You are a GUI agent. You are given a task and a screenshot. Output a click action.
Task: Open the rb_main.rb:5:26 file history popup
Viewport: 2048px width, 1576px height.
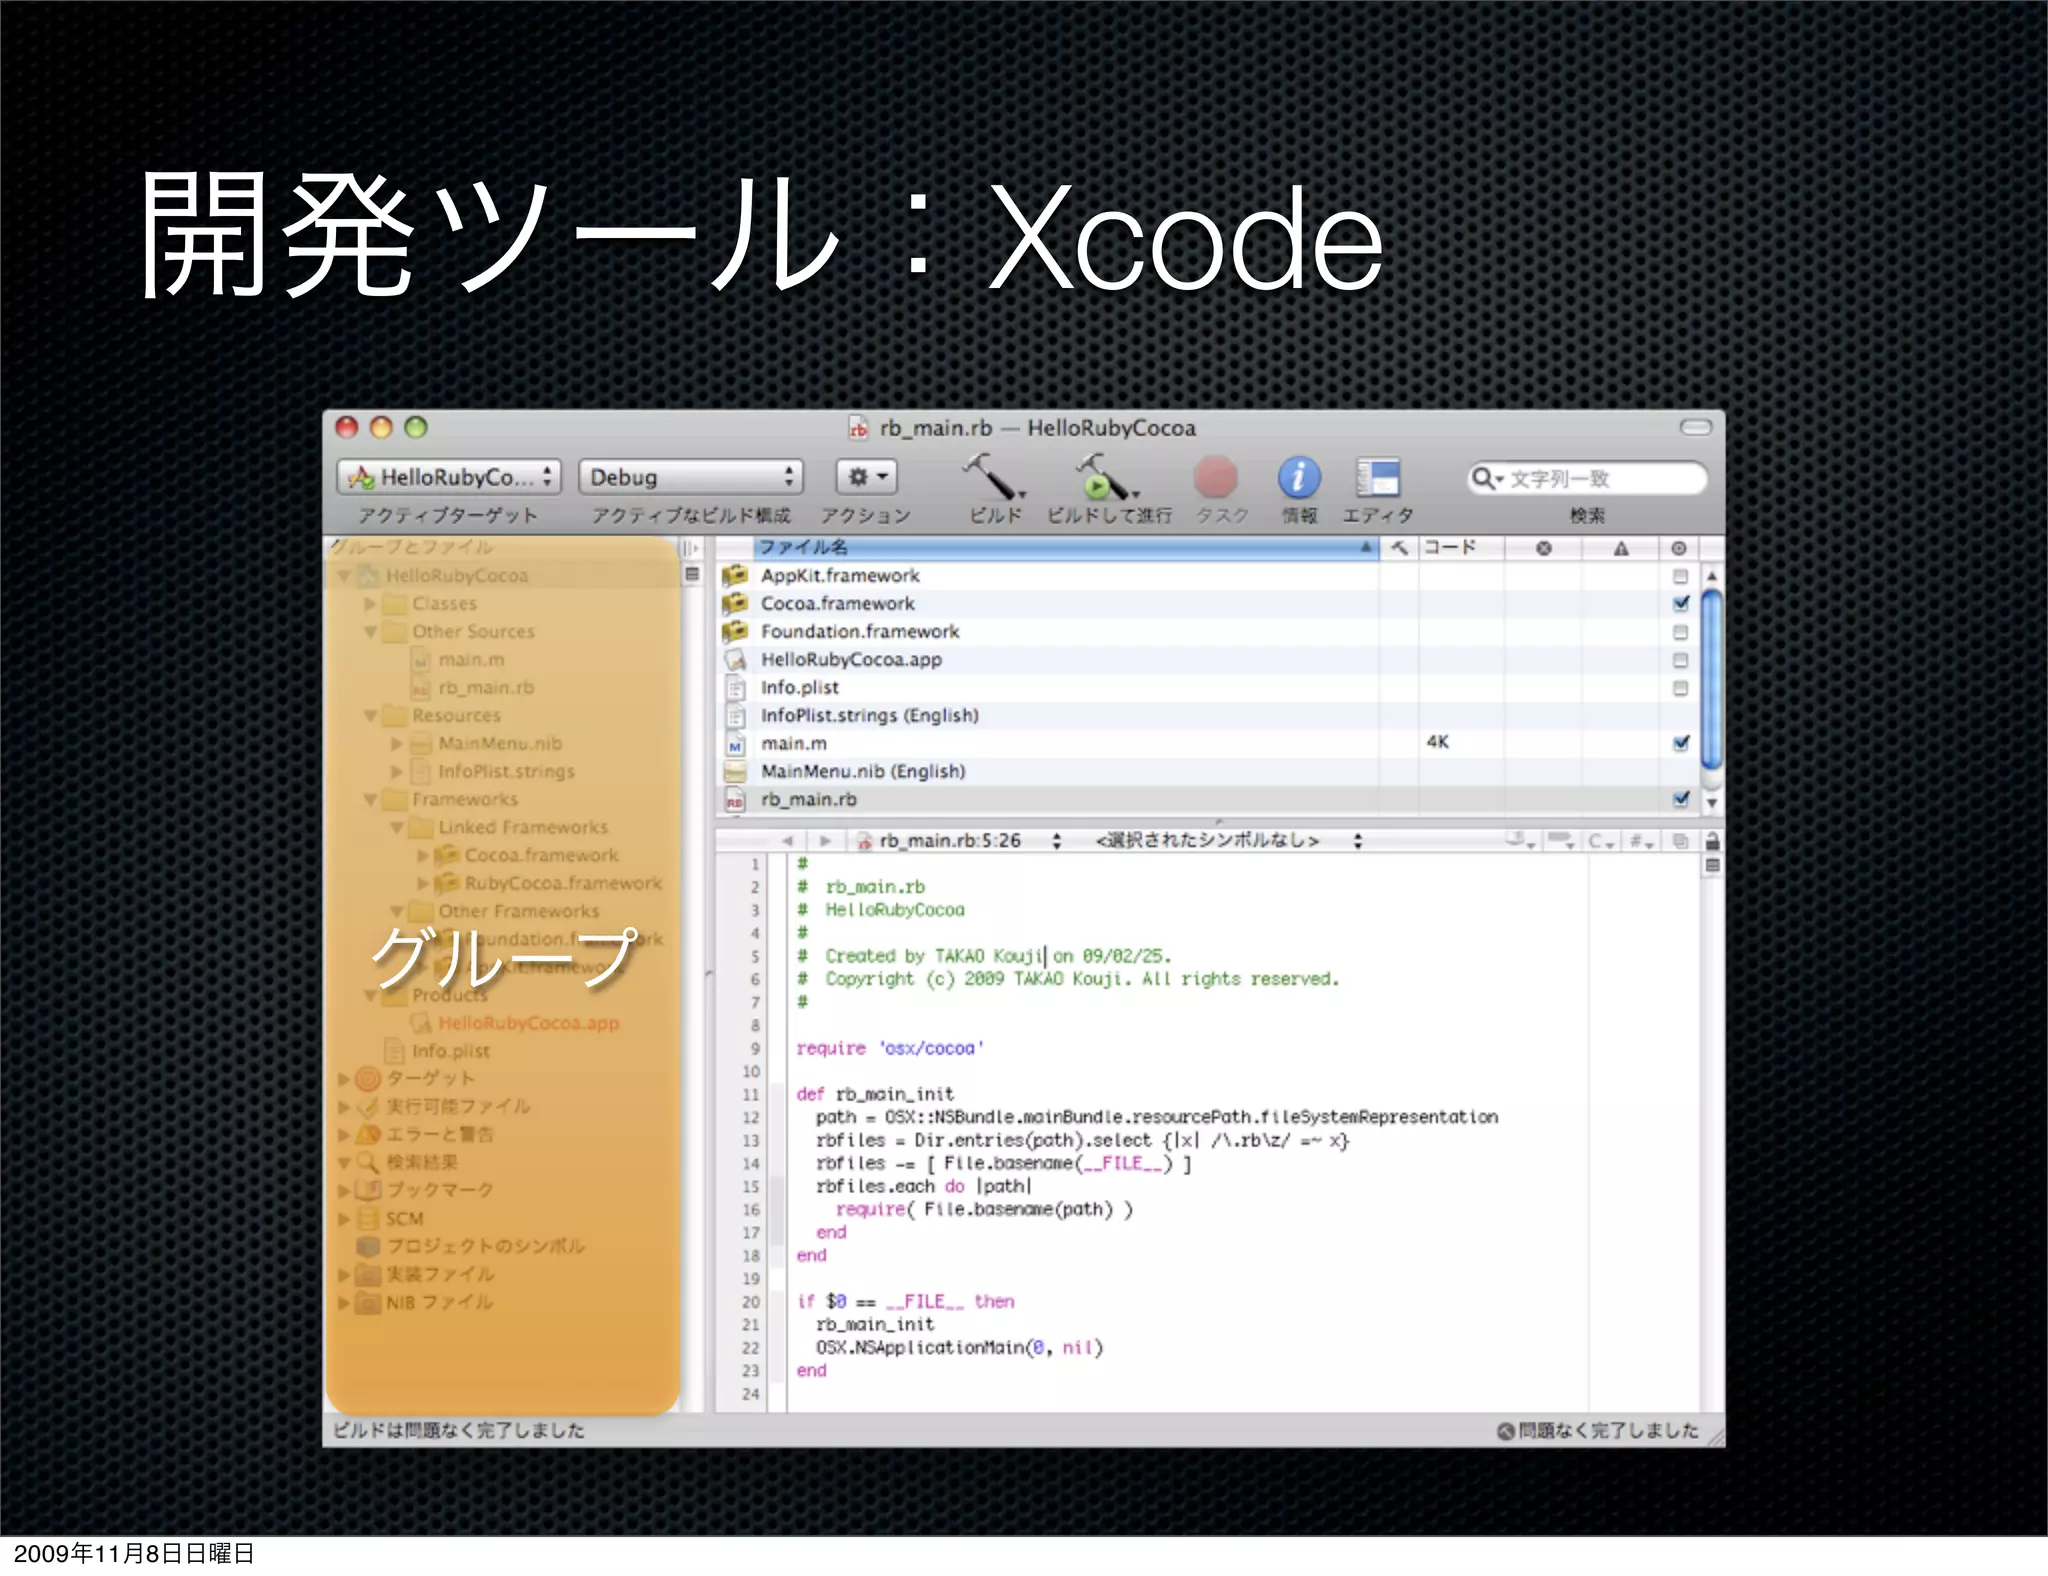tap(960, 841)
